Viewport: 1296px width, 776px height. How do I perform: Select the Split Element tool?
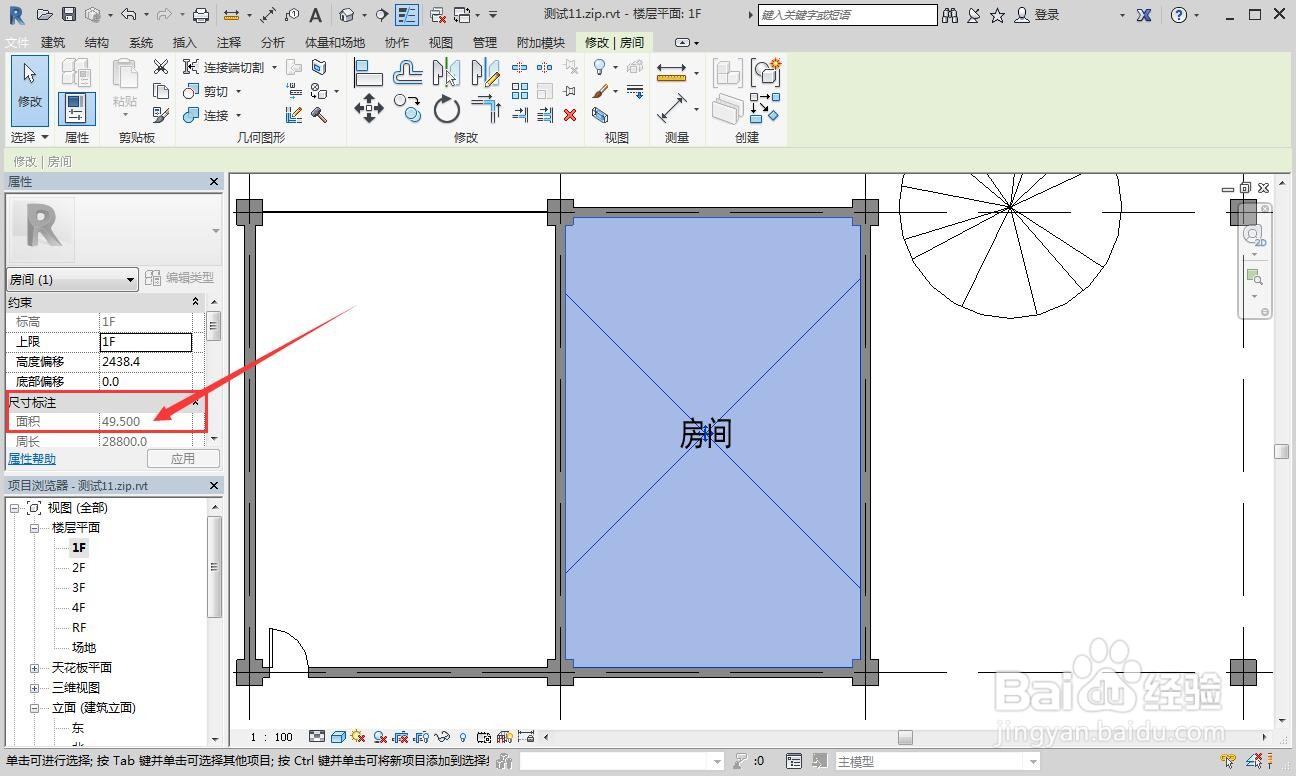coord(520,67)
